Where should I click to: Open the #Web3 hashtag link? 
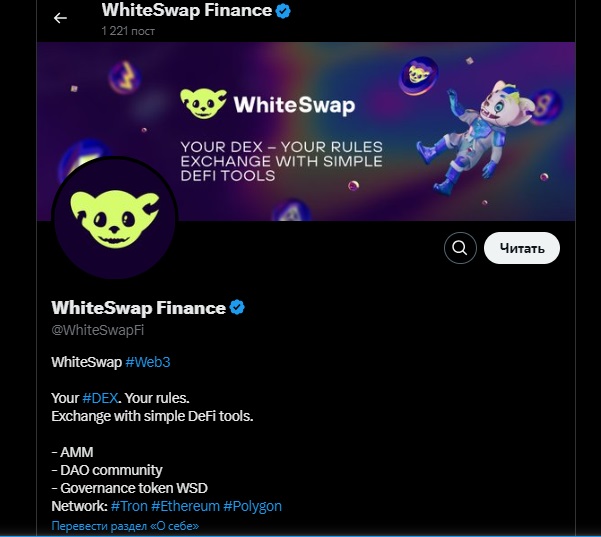[148, 361]
